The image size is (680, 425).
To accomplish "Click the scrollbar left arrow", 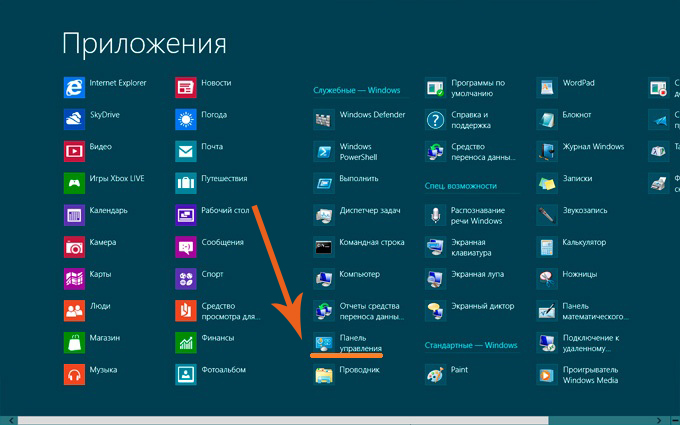I will (10, 421).
